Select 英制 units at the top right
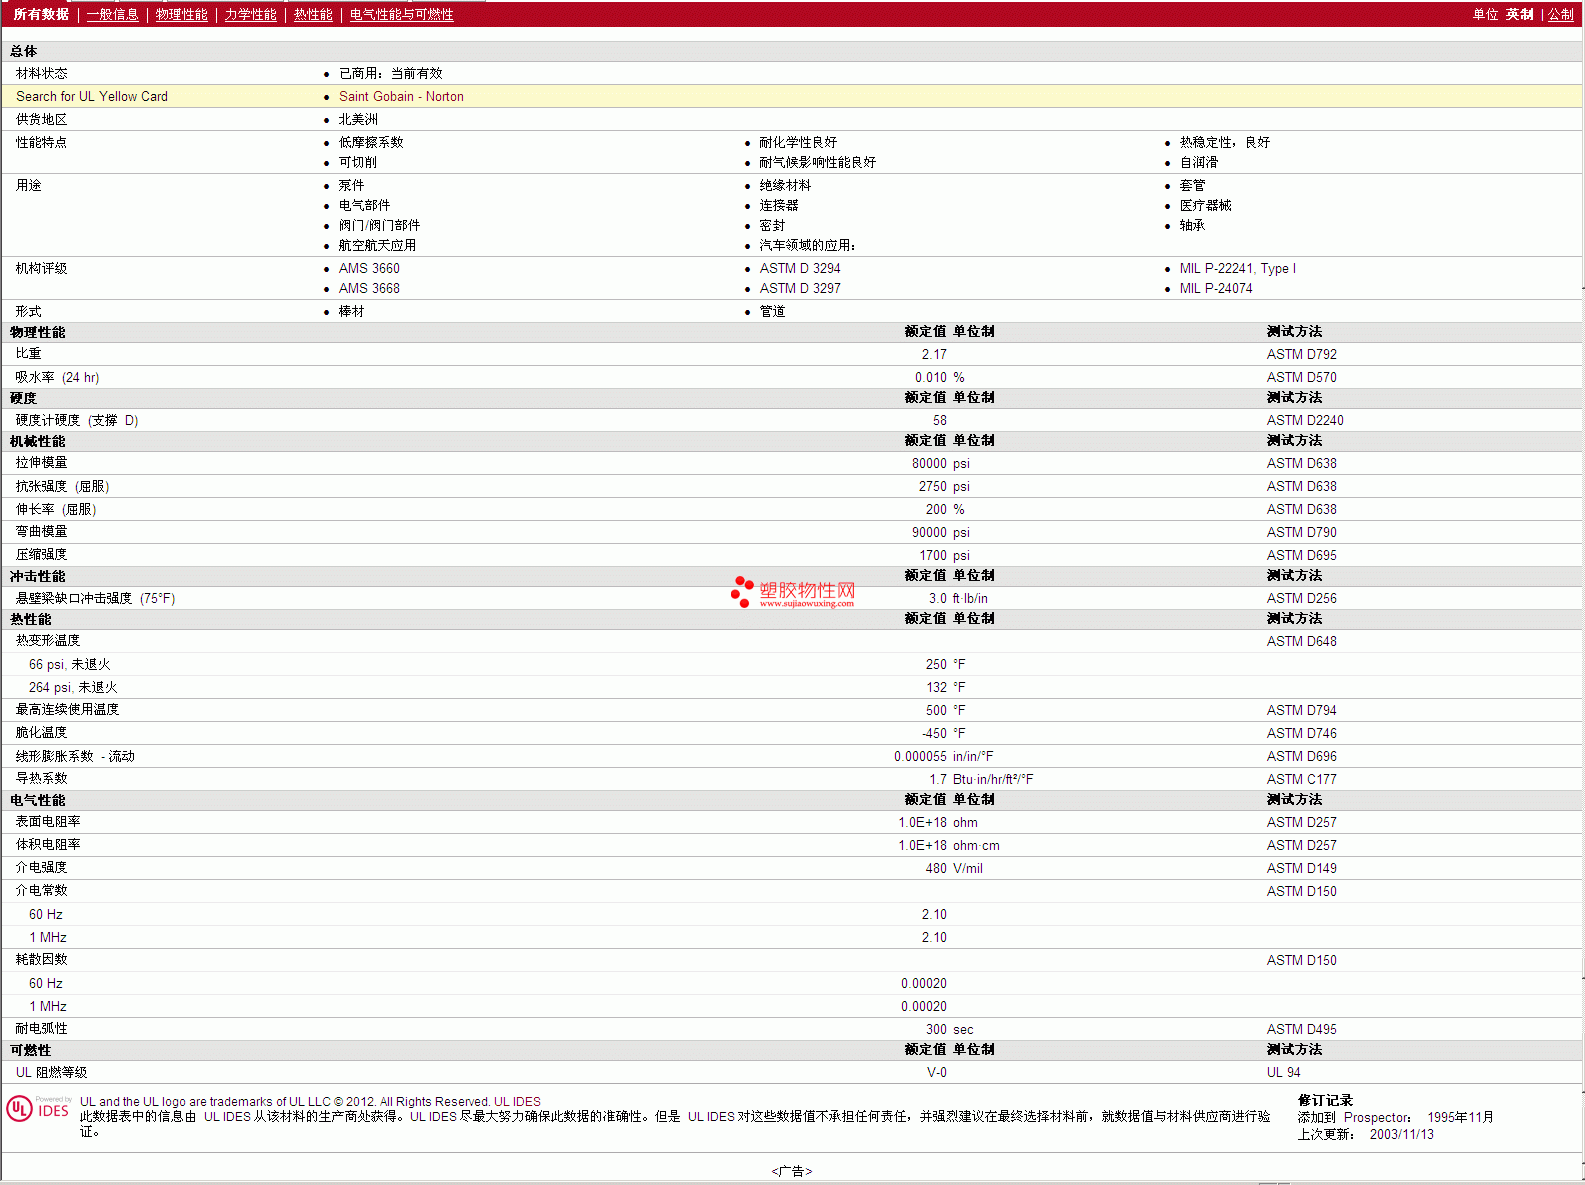Viewport: 1585px width, 1185px height. pos(1519,14)
